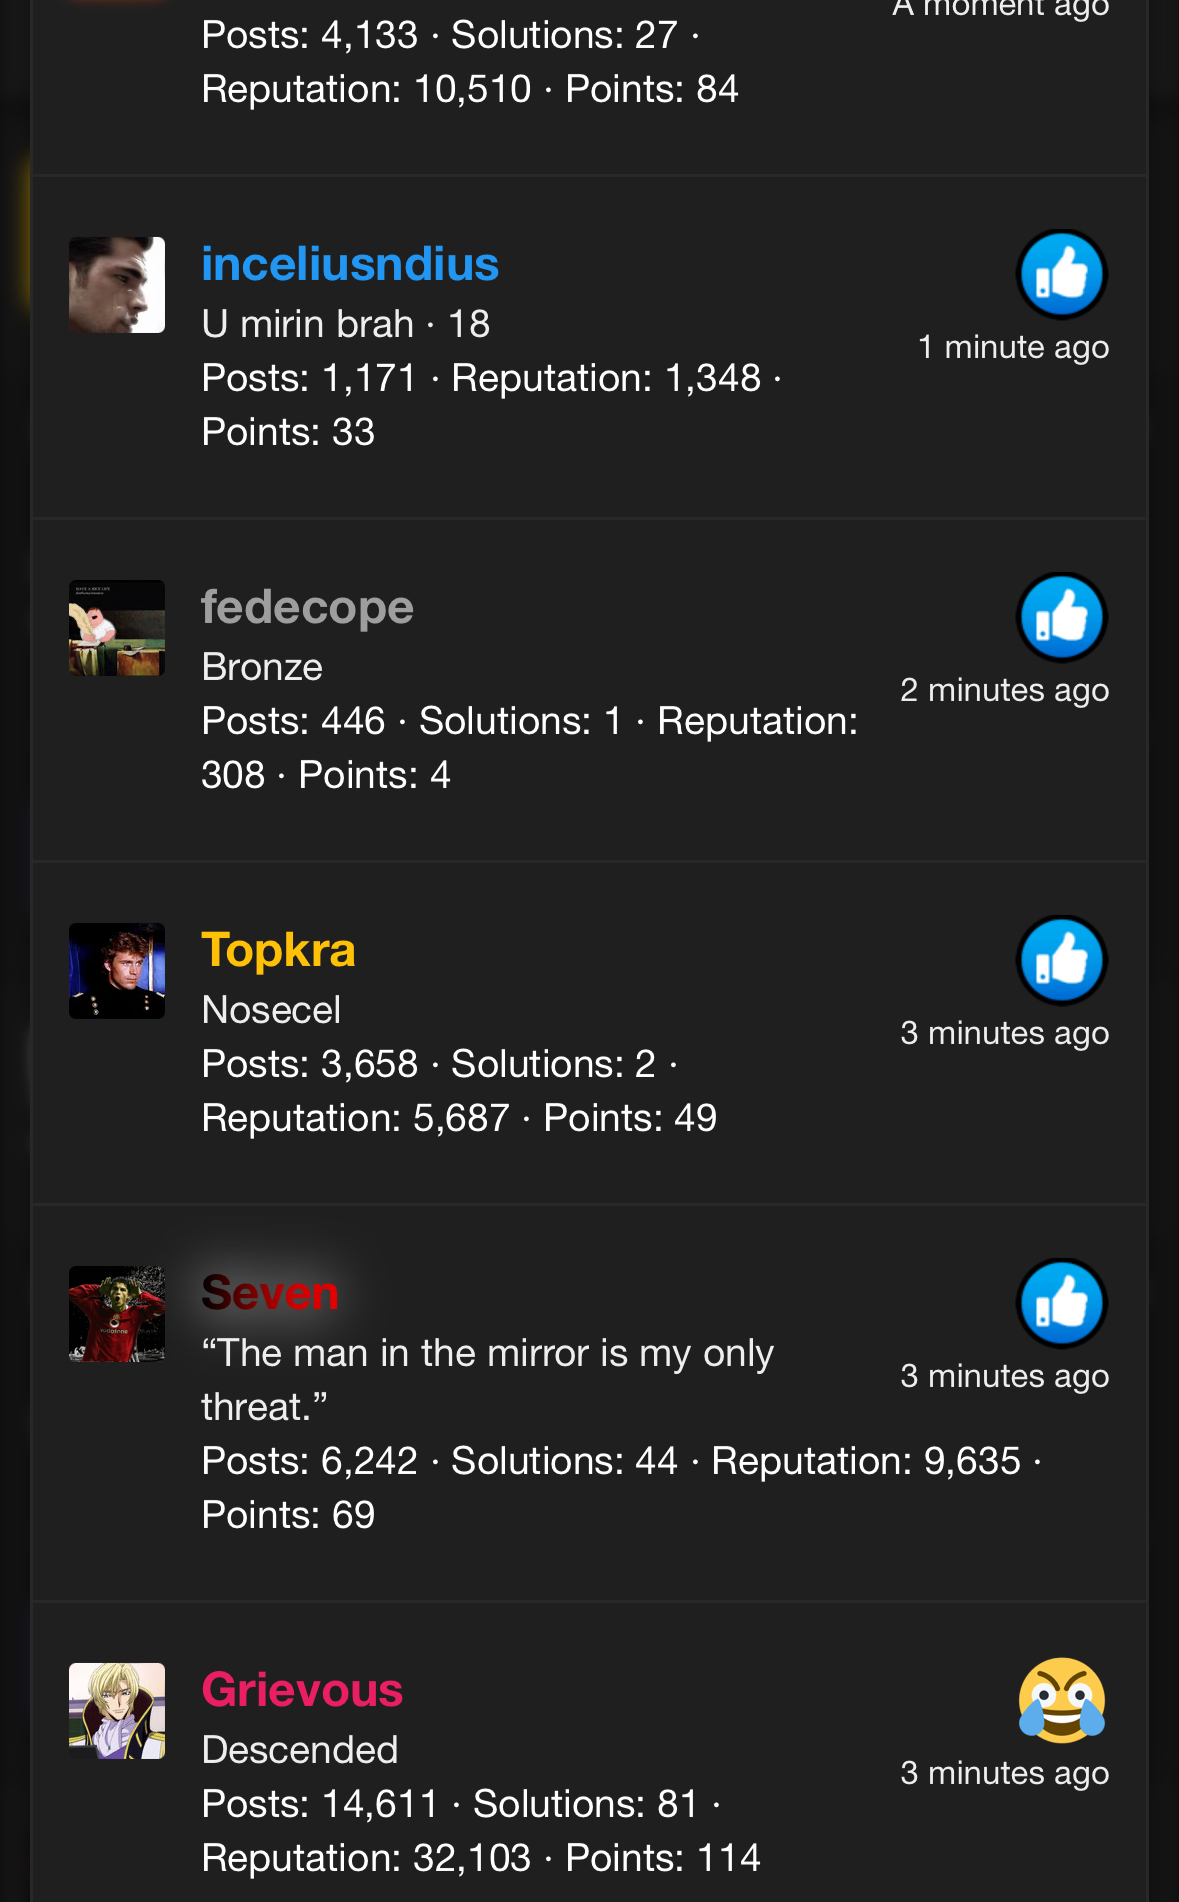Click the timestamp under Topkra's reaction
This screenshot has width=1179, height=1902.
pyautogui.click(x=1004, y=1033)
